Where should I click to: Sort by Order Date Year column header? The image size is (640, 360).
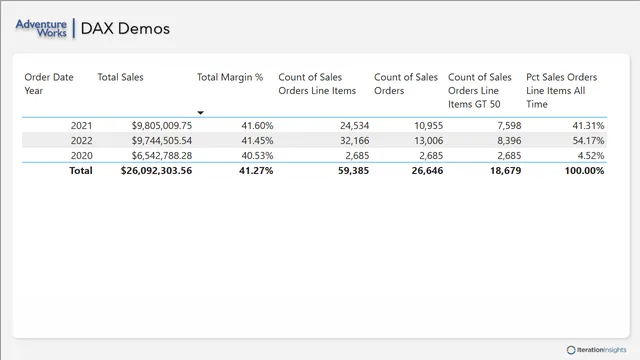pos(49,84)
